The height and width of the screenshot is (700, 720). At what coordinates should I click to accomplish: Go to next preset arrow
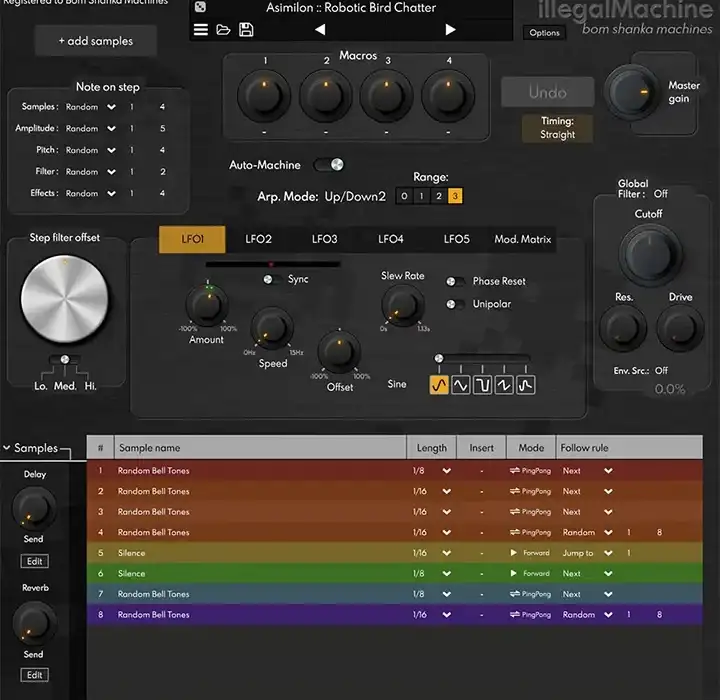450,30
